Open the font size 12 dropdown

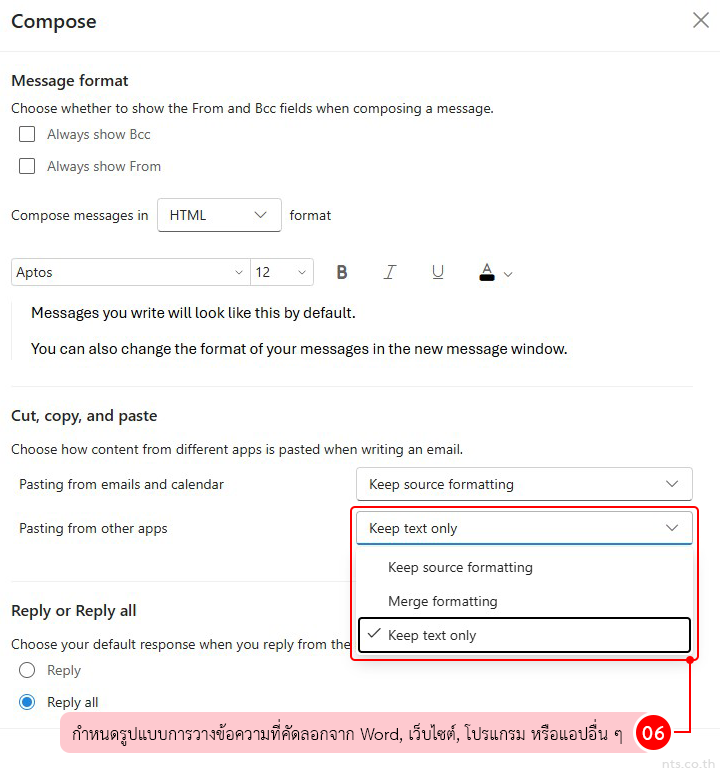pos(282,272)
